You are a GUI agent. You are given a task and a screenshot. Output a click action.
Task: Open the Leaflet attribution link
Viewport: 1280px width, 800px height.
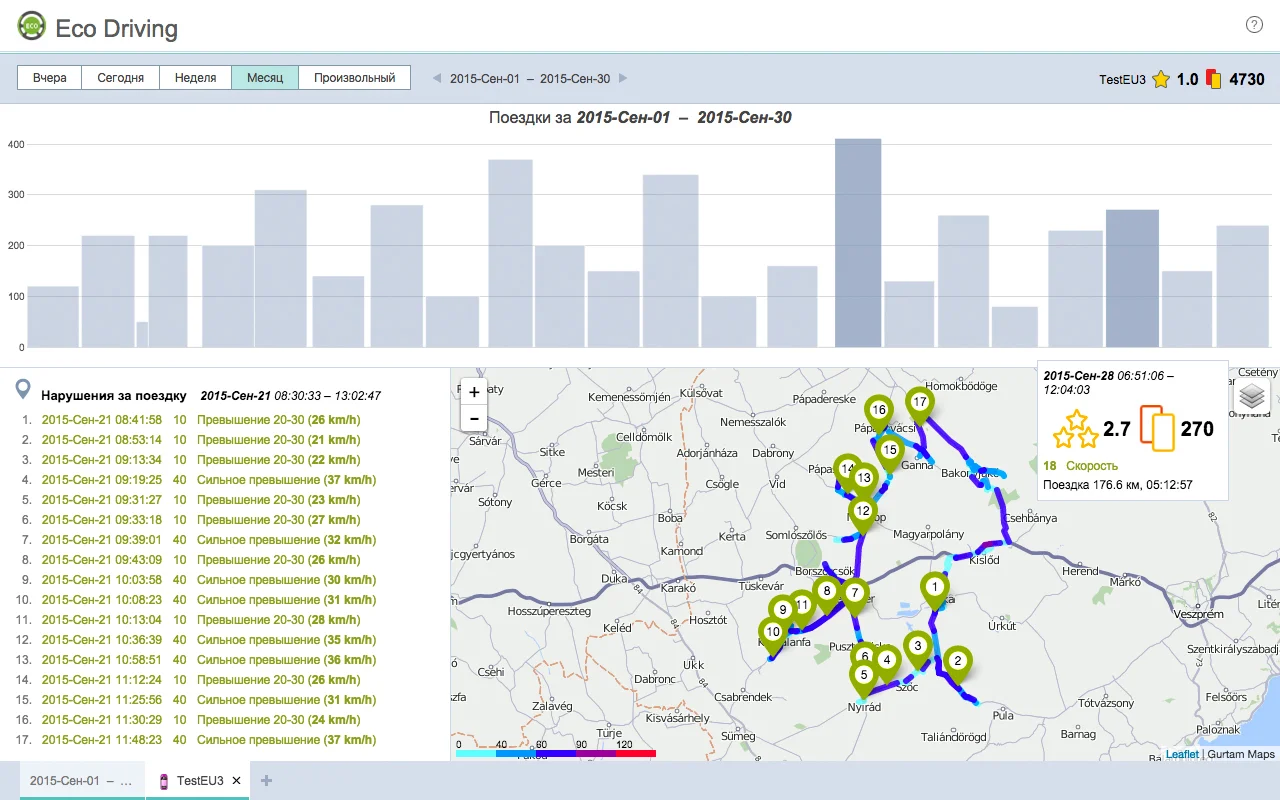tap(1181, 754)
